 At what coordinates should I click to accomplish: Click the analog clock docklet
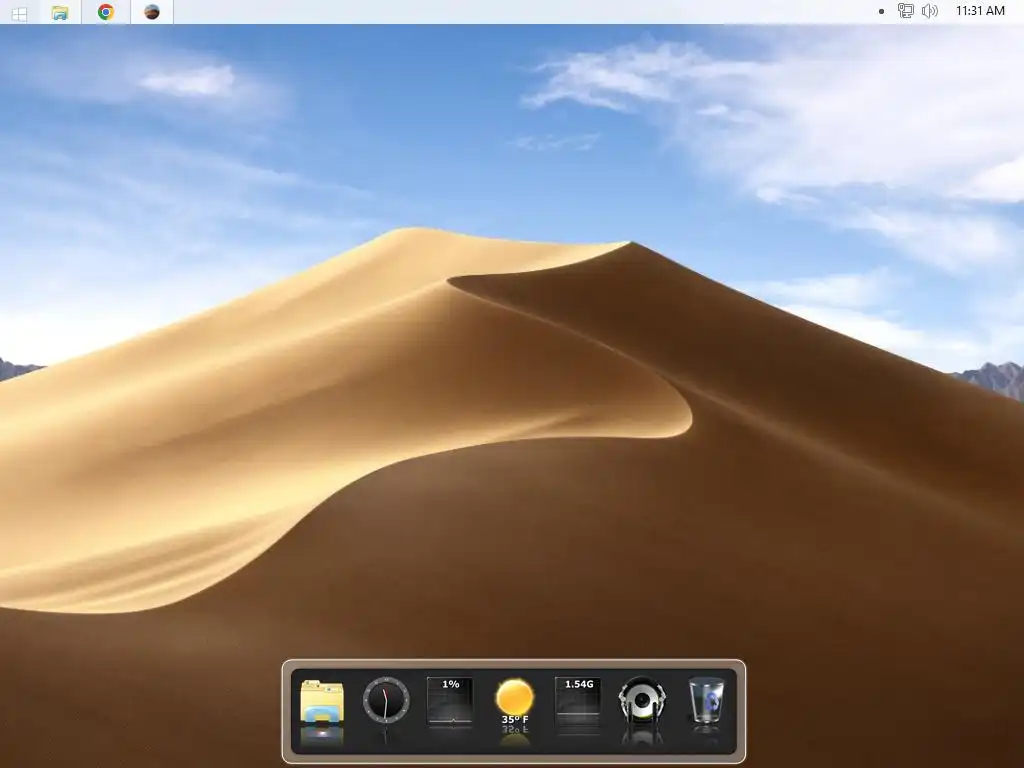click(386, 701)
